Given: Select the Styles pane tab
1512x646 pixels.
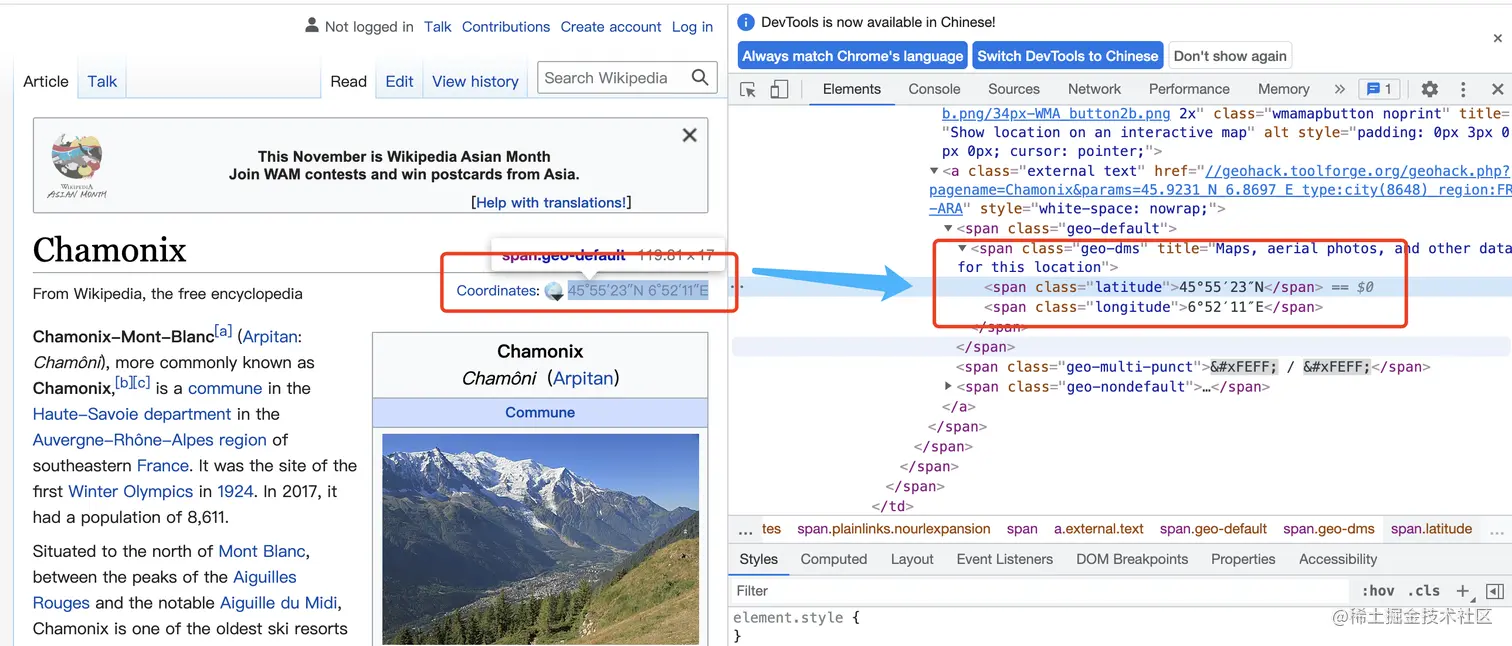Looking at the screenshot, I should click(x=758, y=559).
